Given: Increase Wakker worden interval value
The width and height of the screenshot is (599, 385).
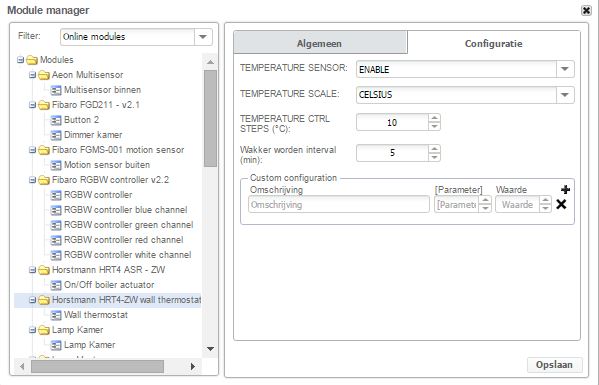Looking at the screenshot, I should [434, 149].
